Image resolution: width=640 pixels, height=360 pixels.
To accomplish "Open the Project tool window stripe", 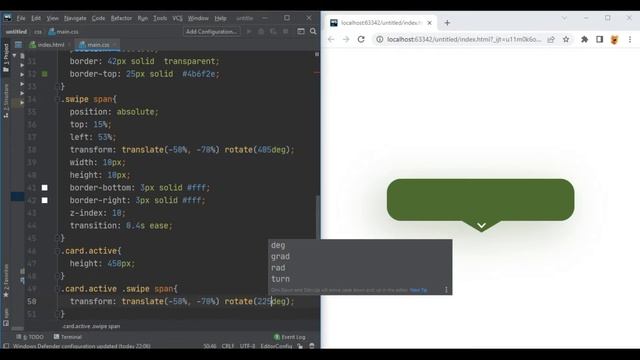I will 6,58.
